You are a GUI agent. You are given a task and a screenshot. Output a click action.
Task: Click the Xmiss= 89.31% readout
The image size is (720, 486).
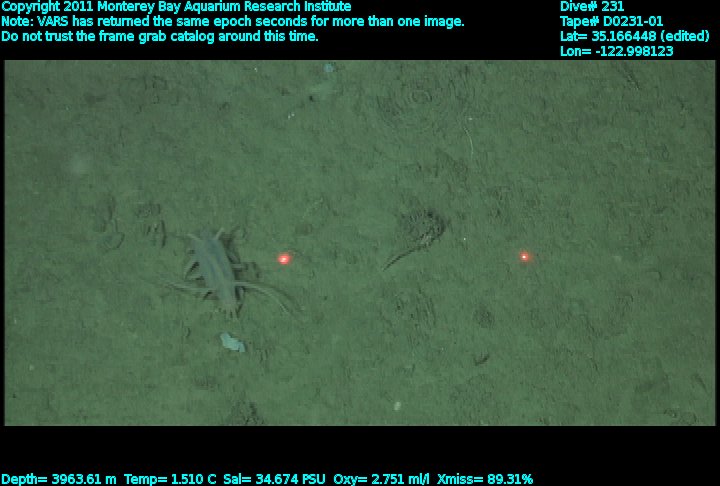point(485,479)
